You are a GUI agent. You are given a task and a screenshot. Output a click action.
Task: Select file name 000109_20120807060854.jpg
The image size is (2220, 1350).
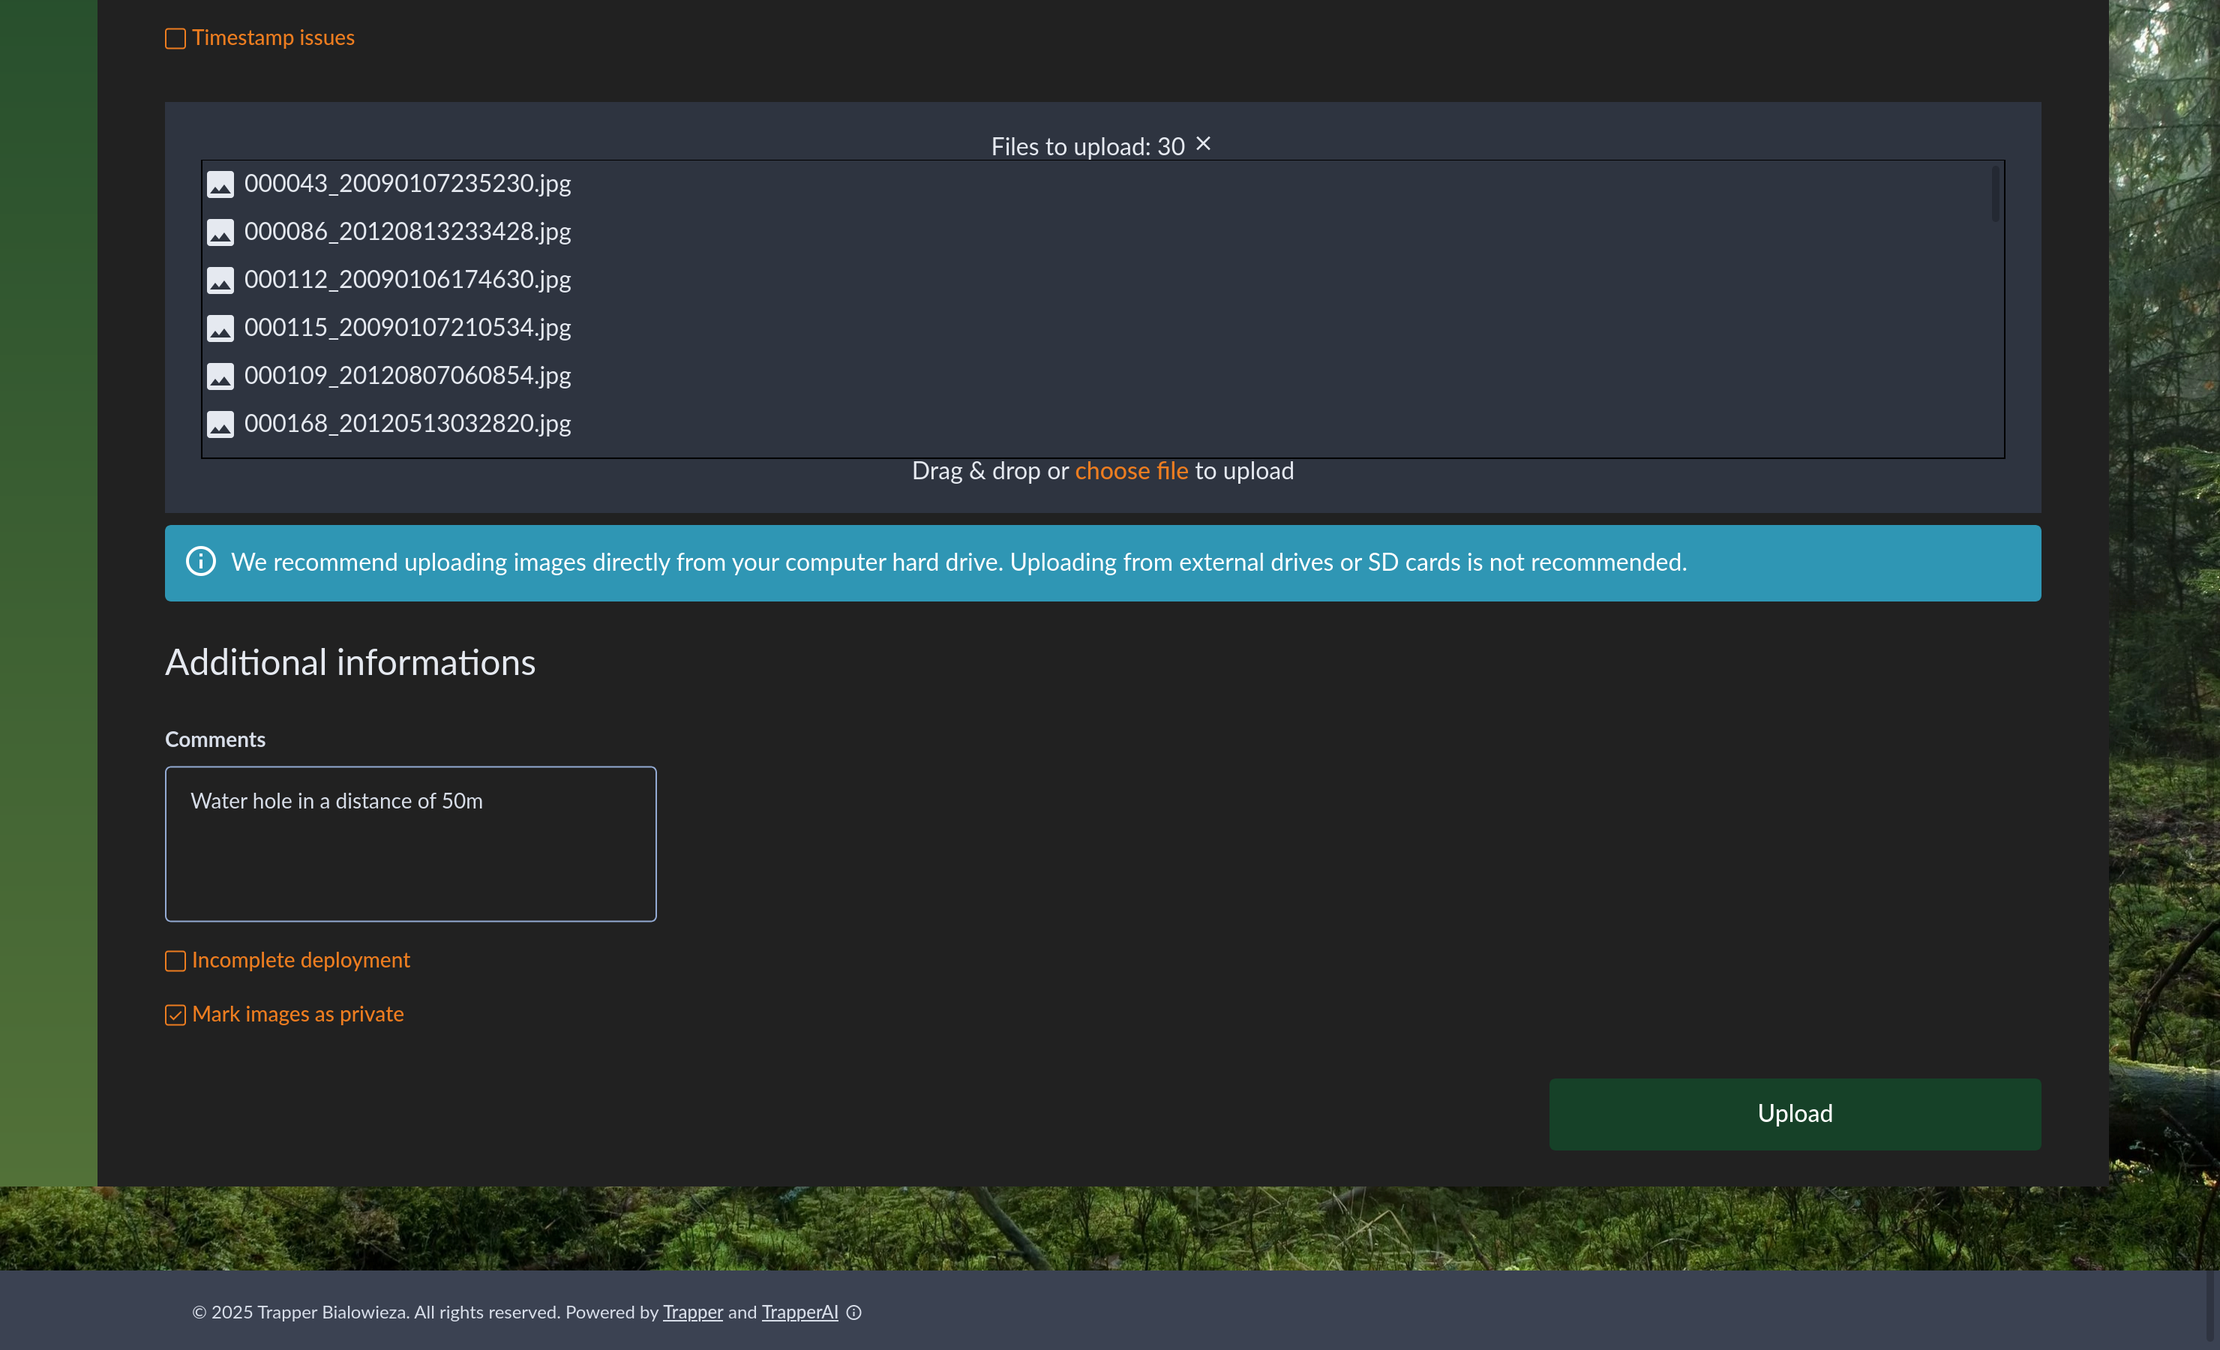(408, 376)
